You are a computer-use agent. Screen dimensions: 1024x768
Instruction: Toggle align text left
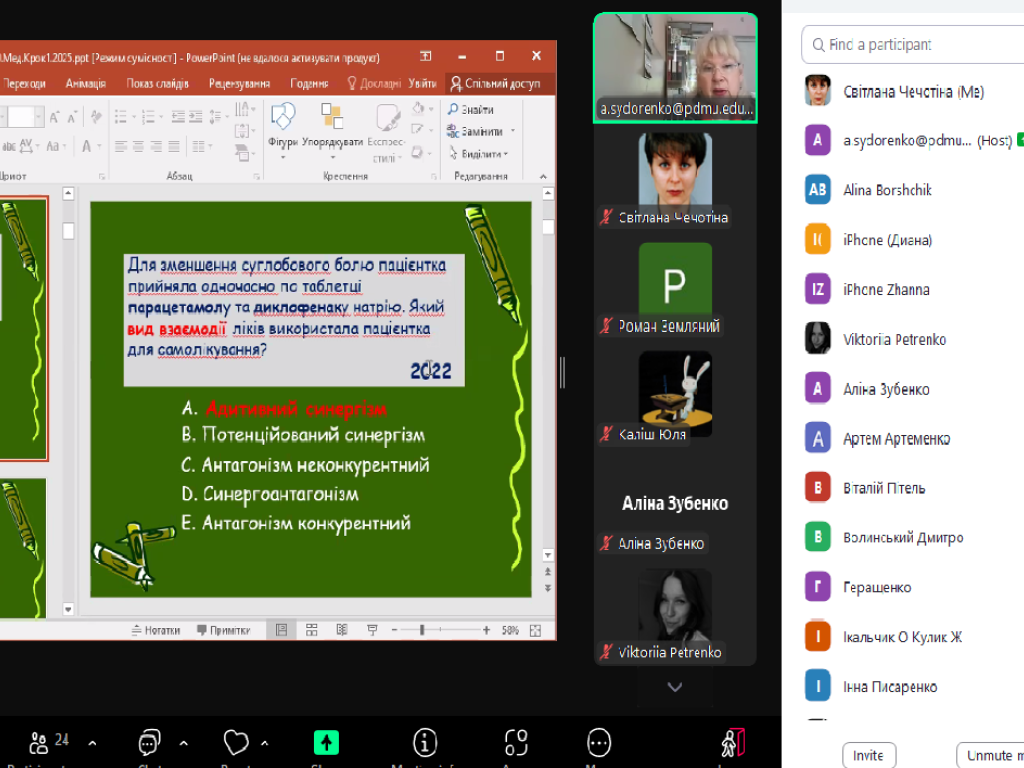[x=121, y=146]
